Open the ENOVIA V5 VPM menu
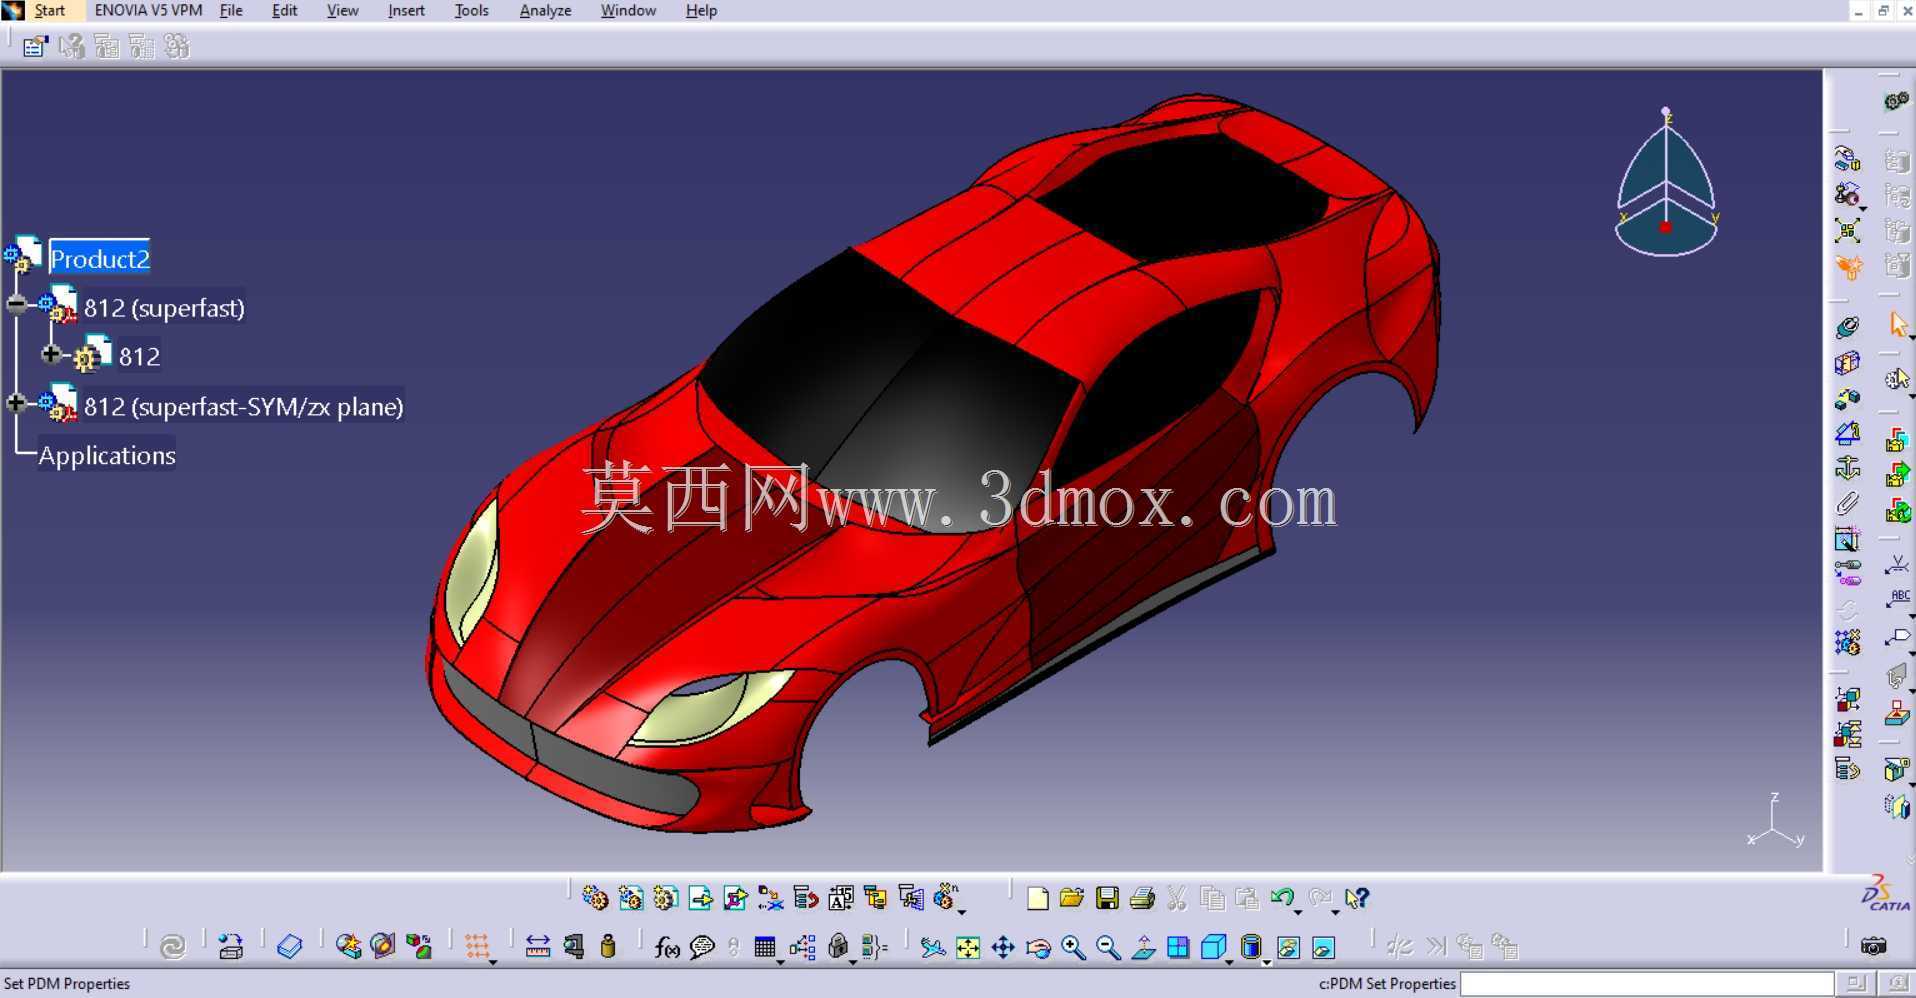Screen dimensions: 1916x998 coord(148,10)
